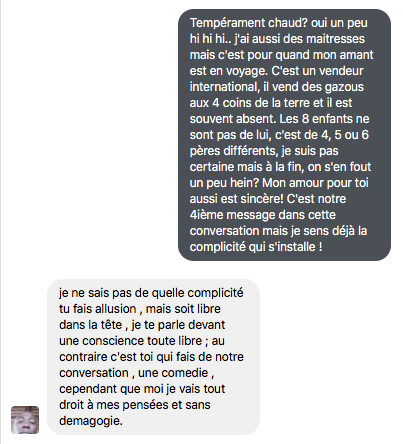Click the word "demagogie." in the gray bubble
Viewport: 403px width, 444px height.
(91, 421)
